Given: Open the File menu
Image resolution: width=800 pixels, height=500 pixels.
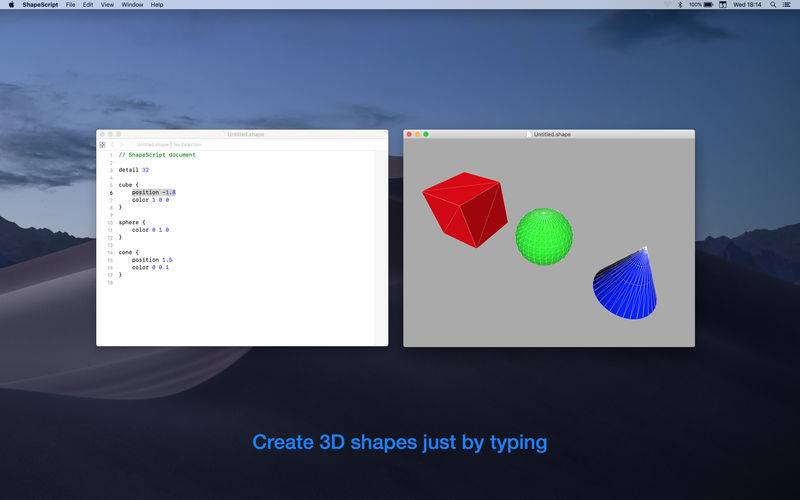Looking at the screenshot, I should pos(70,5).
